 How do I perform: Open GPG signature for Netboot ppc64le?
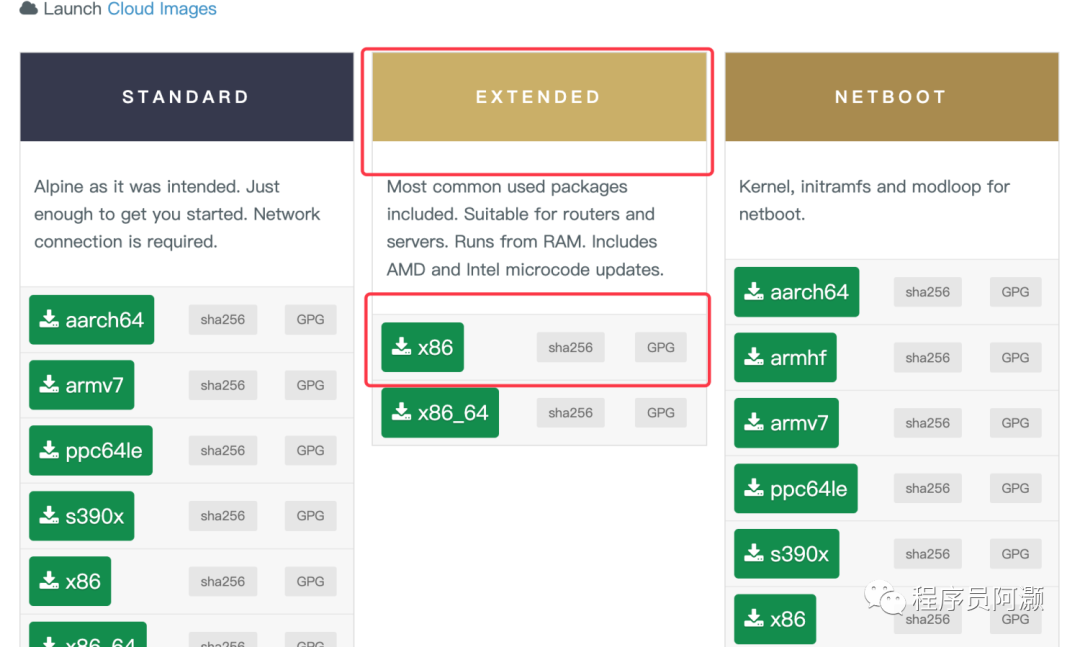[x=1015, y=489]
